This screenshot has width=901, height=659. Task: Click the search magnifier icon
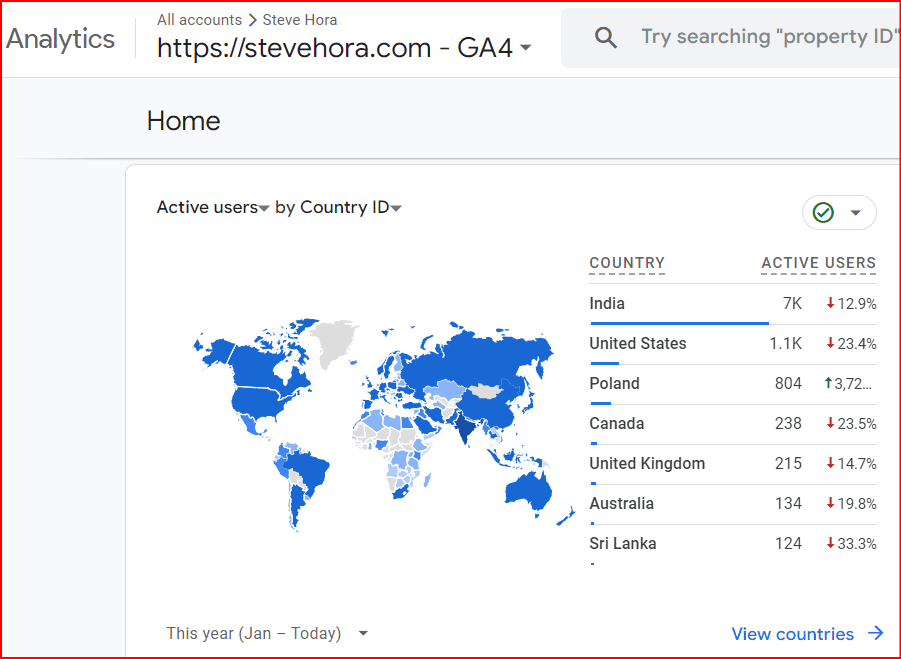pos(606,38)
